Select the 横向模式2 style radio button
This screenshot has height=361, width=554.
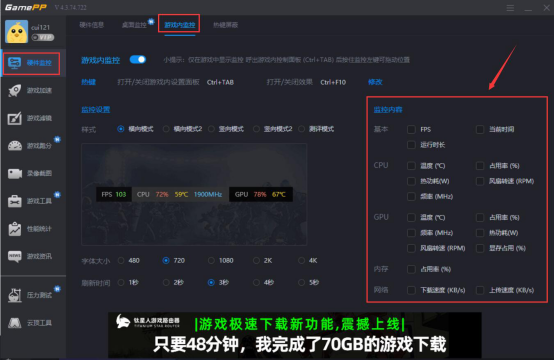(166, 129)
